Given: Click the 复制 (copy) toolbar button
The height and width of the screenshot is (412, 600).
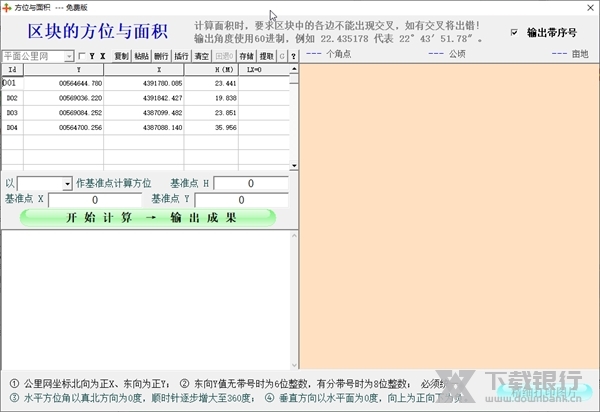Looking at the screenshot, I should click(x=122, y=56).
